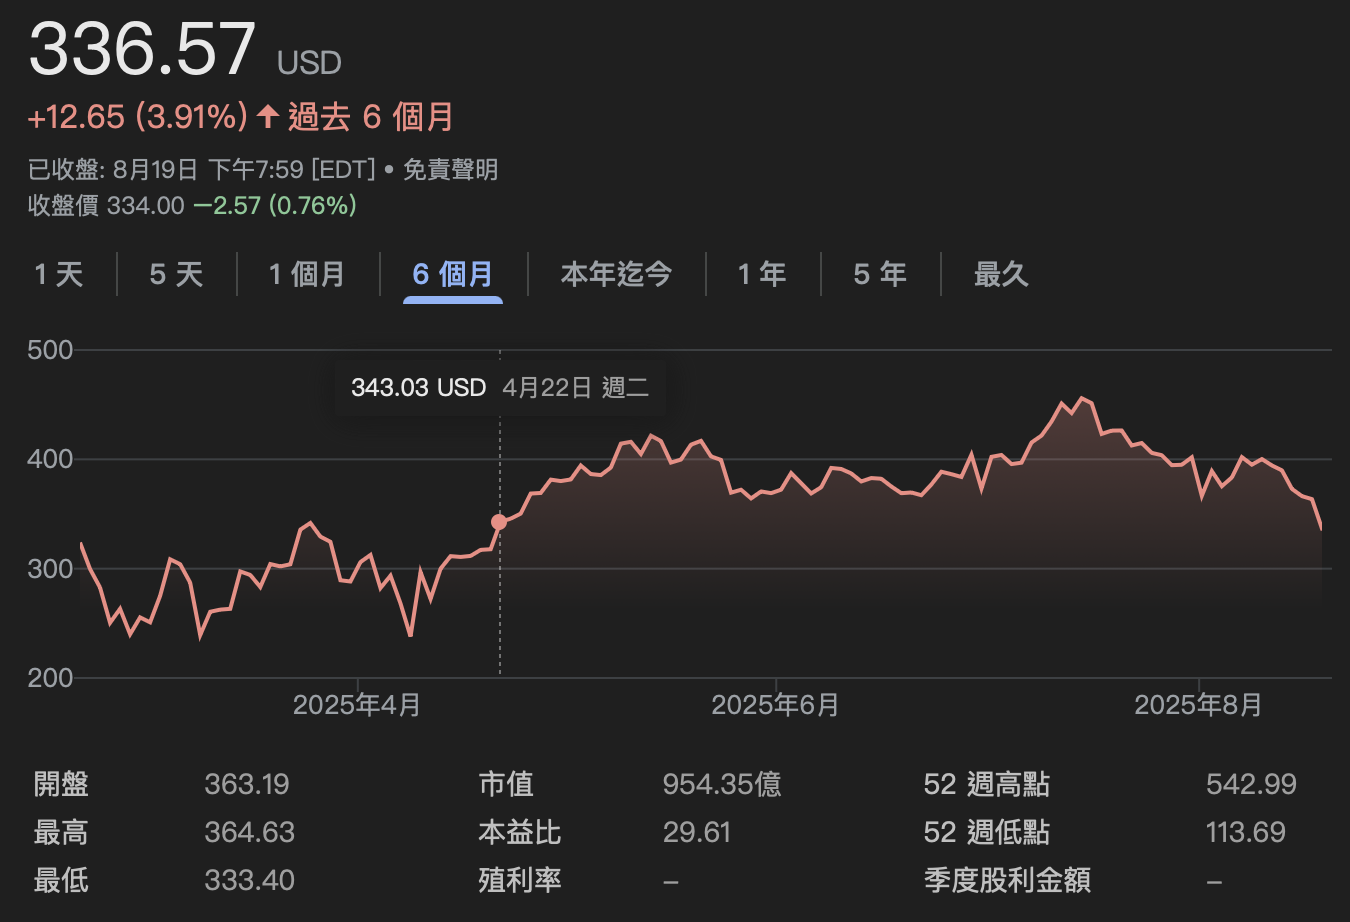Click the 343.03 USD tooltip

click(418, 387)
